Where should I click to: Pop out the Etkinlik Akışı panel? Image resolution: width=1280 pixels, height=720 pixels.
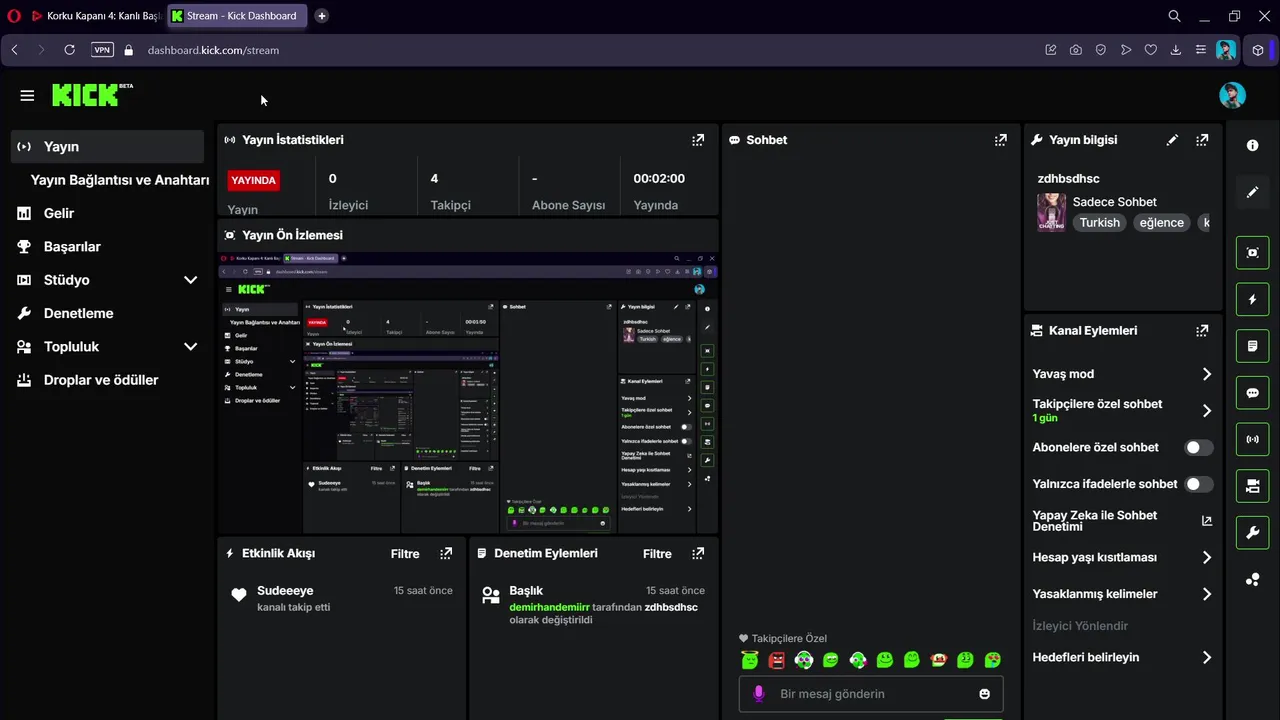(x=446, y=553)
